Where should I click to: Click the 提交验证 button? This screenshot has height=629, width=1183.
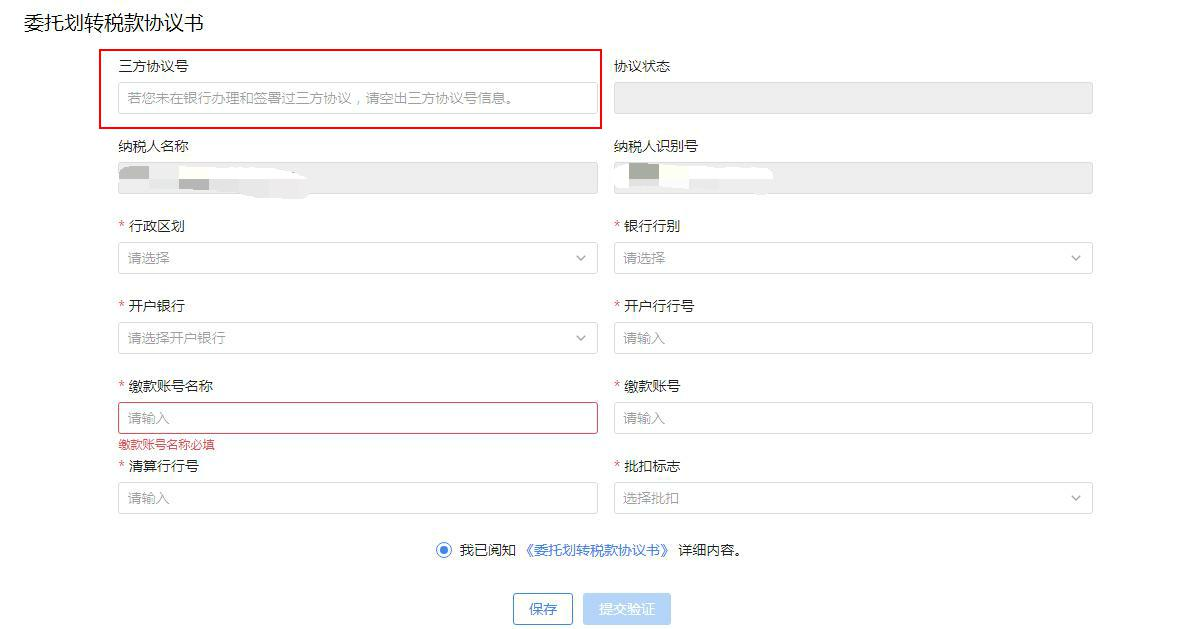point(627,609)
